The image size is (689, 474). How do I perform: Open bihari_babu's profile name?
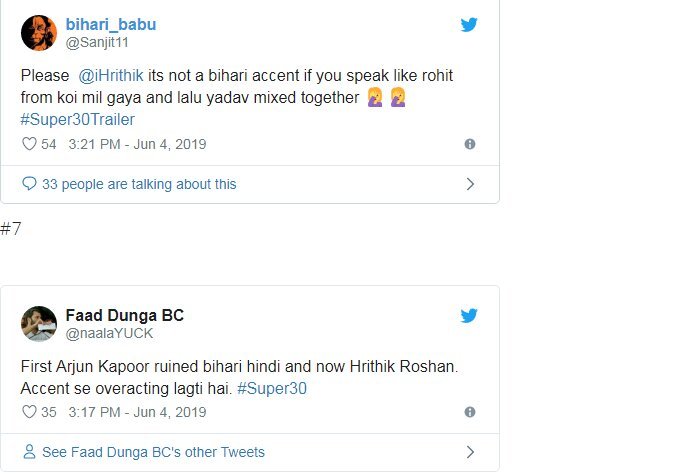pos(111,24)
